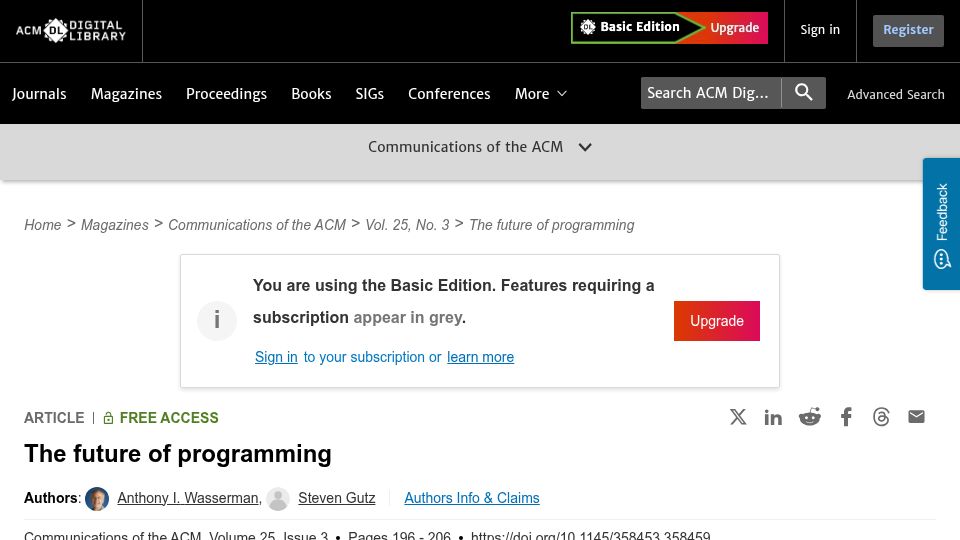Open the SIGs menu item
The image size is (960, 540).
370,94
